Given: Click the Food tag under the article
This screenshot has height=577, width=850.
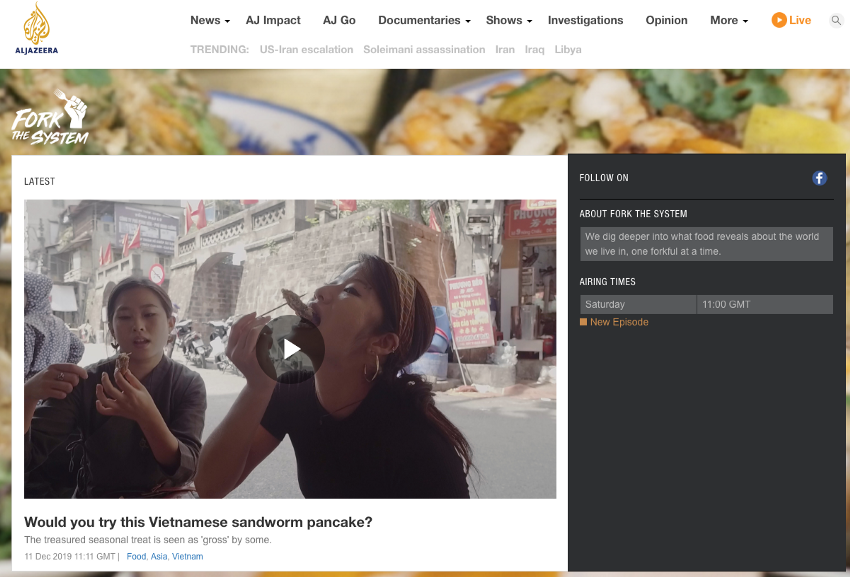Looking at the screenshot, I should click(136, 556).
